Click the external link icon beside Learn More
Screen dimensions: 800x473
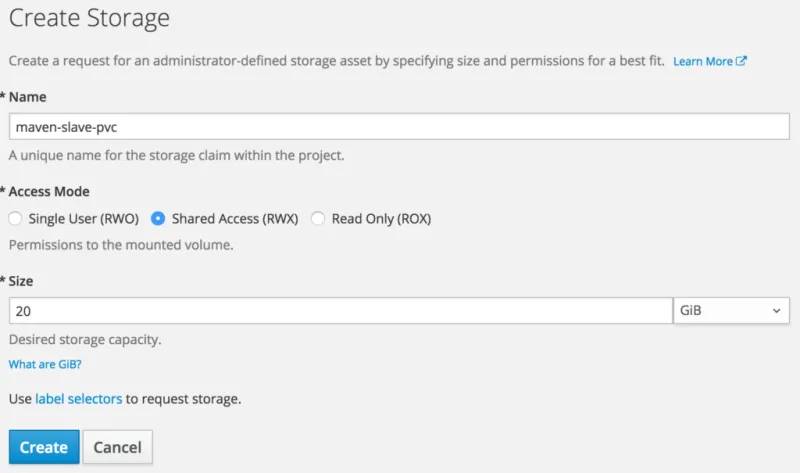(x=742, y=61)
